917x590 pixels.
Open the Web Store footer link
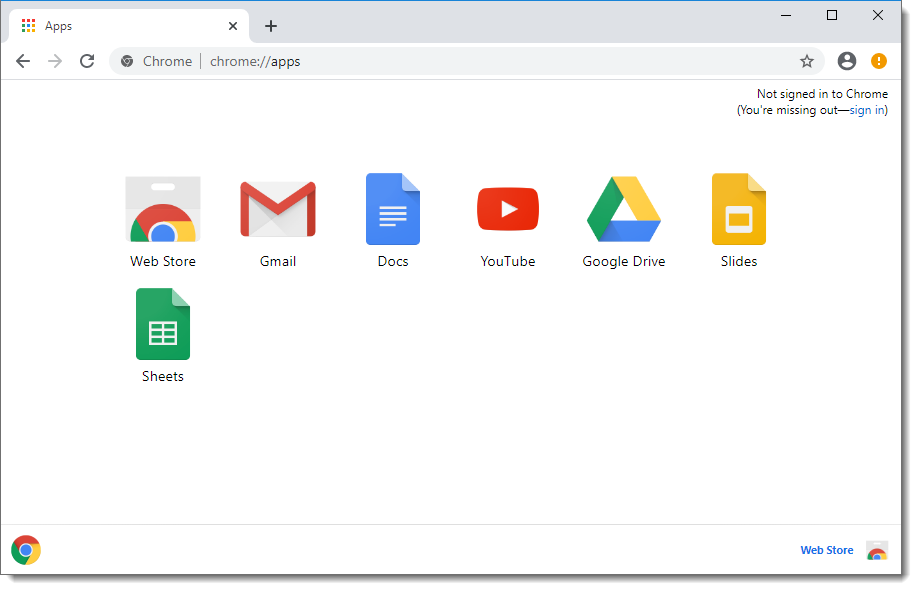tap(826, 550)
